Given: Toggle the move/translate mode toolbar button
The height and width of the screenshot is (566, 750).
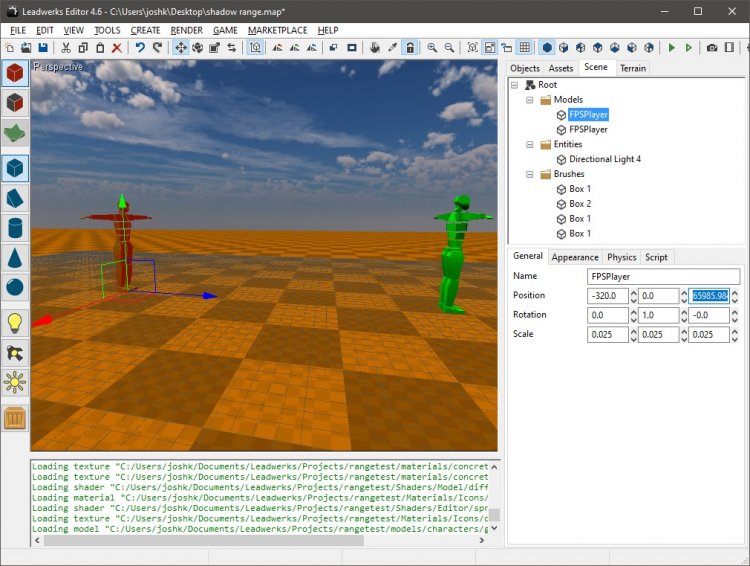Looking at the screenshot, I should [x=181, y=48].
